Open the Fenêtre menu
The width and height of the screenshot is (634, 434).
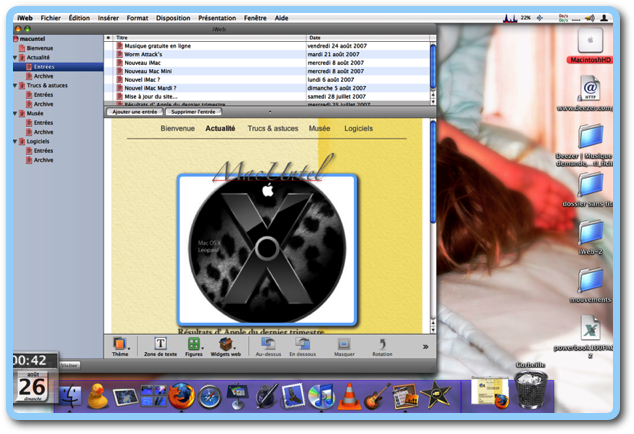click(x=255, y=18)
